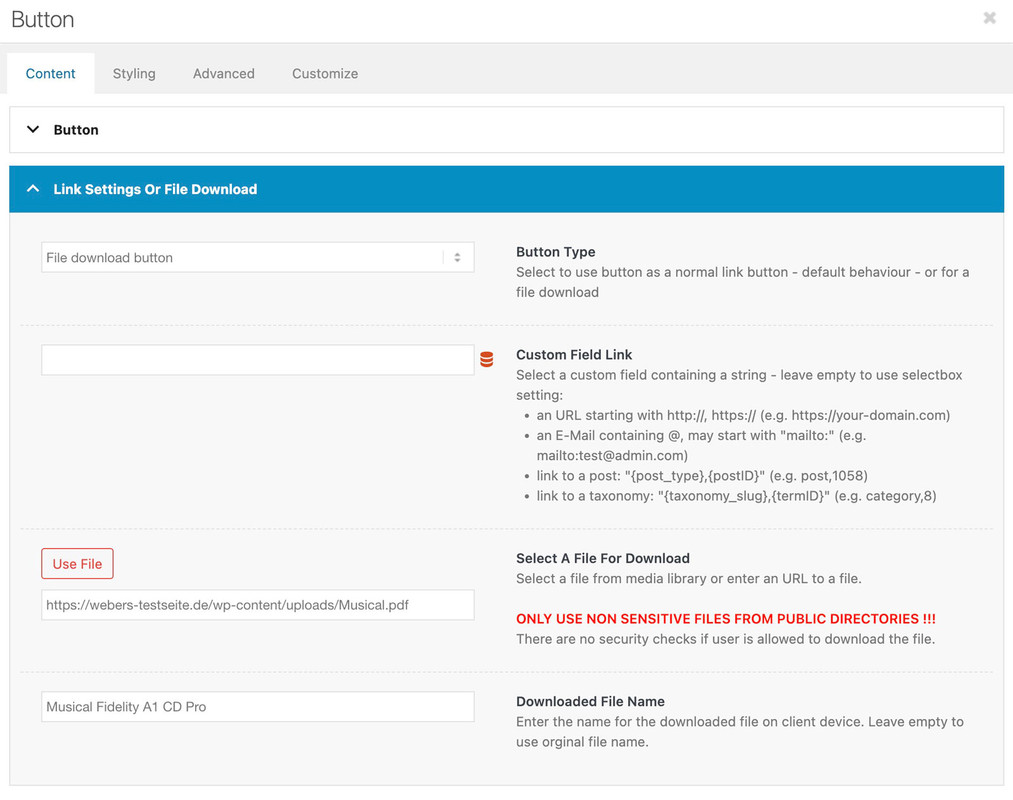1013x800 pixels.
Task: Click the 'an URL starting with http://' bullet
Action: click(744, 416)
